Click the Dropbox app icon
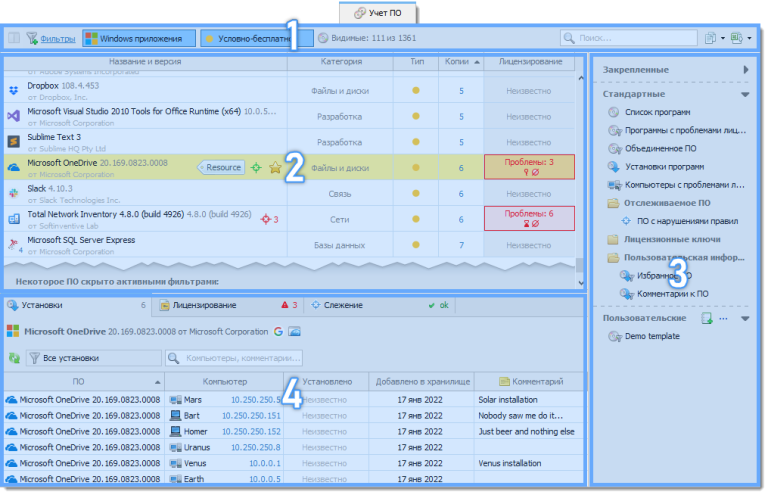The image size is (768, 495). 14,91
